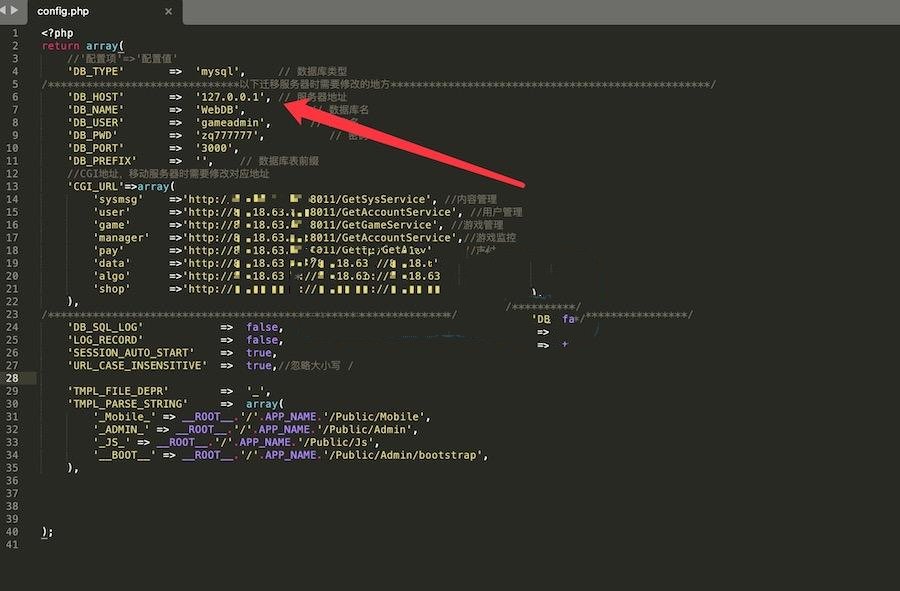Click the <?php opening tag
This screenshot has width=900, height=591.
[x=57, y=33]
